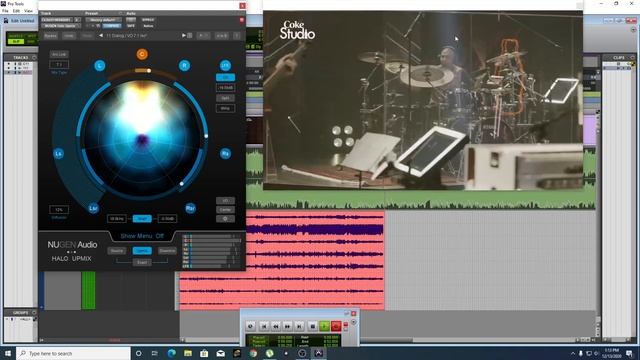Click the Coke Studio video window
The image size is (640, 360).
(423, 100)
